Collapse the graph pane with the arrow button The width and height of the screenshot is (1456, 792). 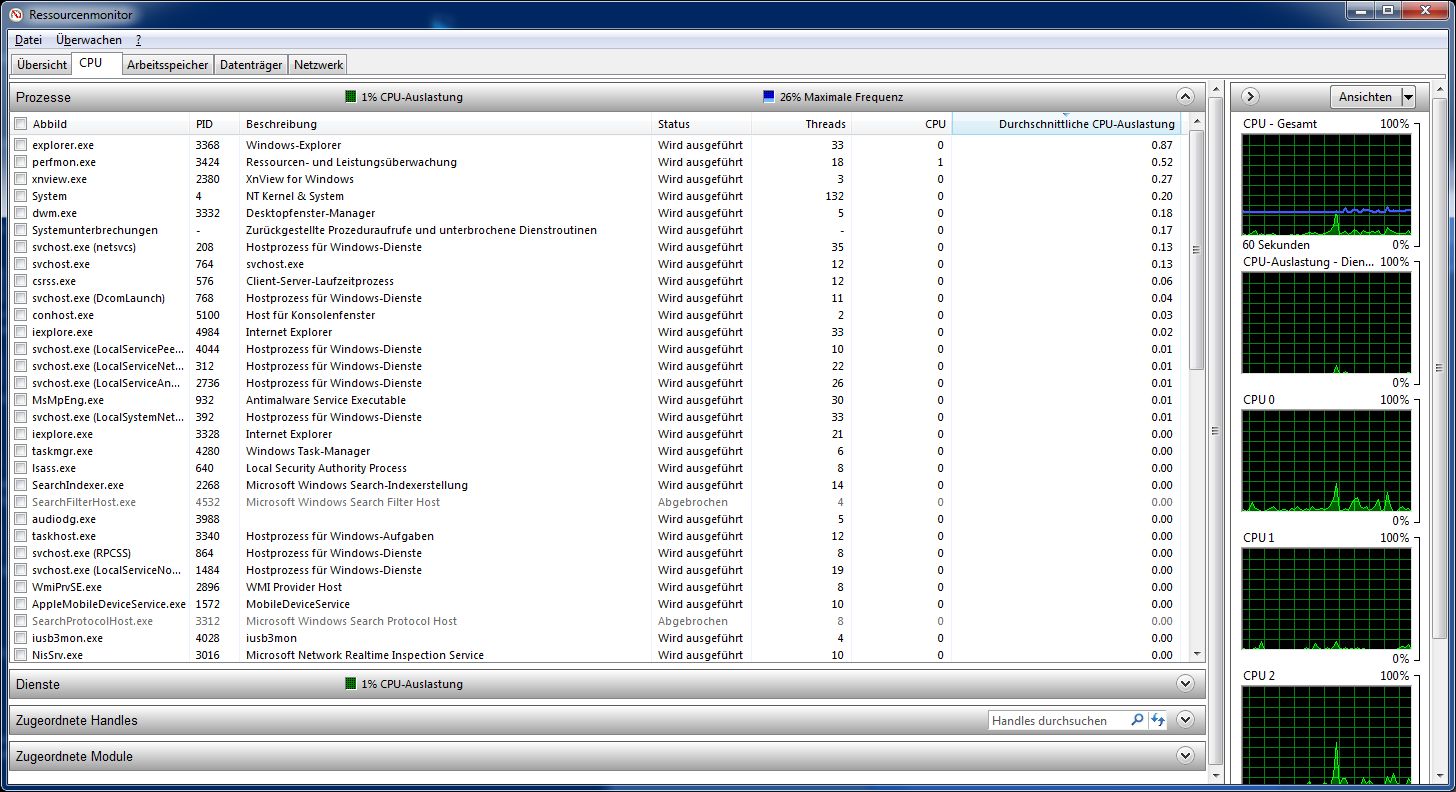1250,97
